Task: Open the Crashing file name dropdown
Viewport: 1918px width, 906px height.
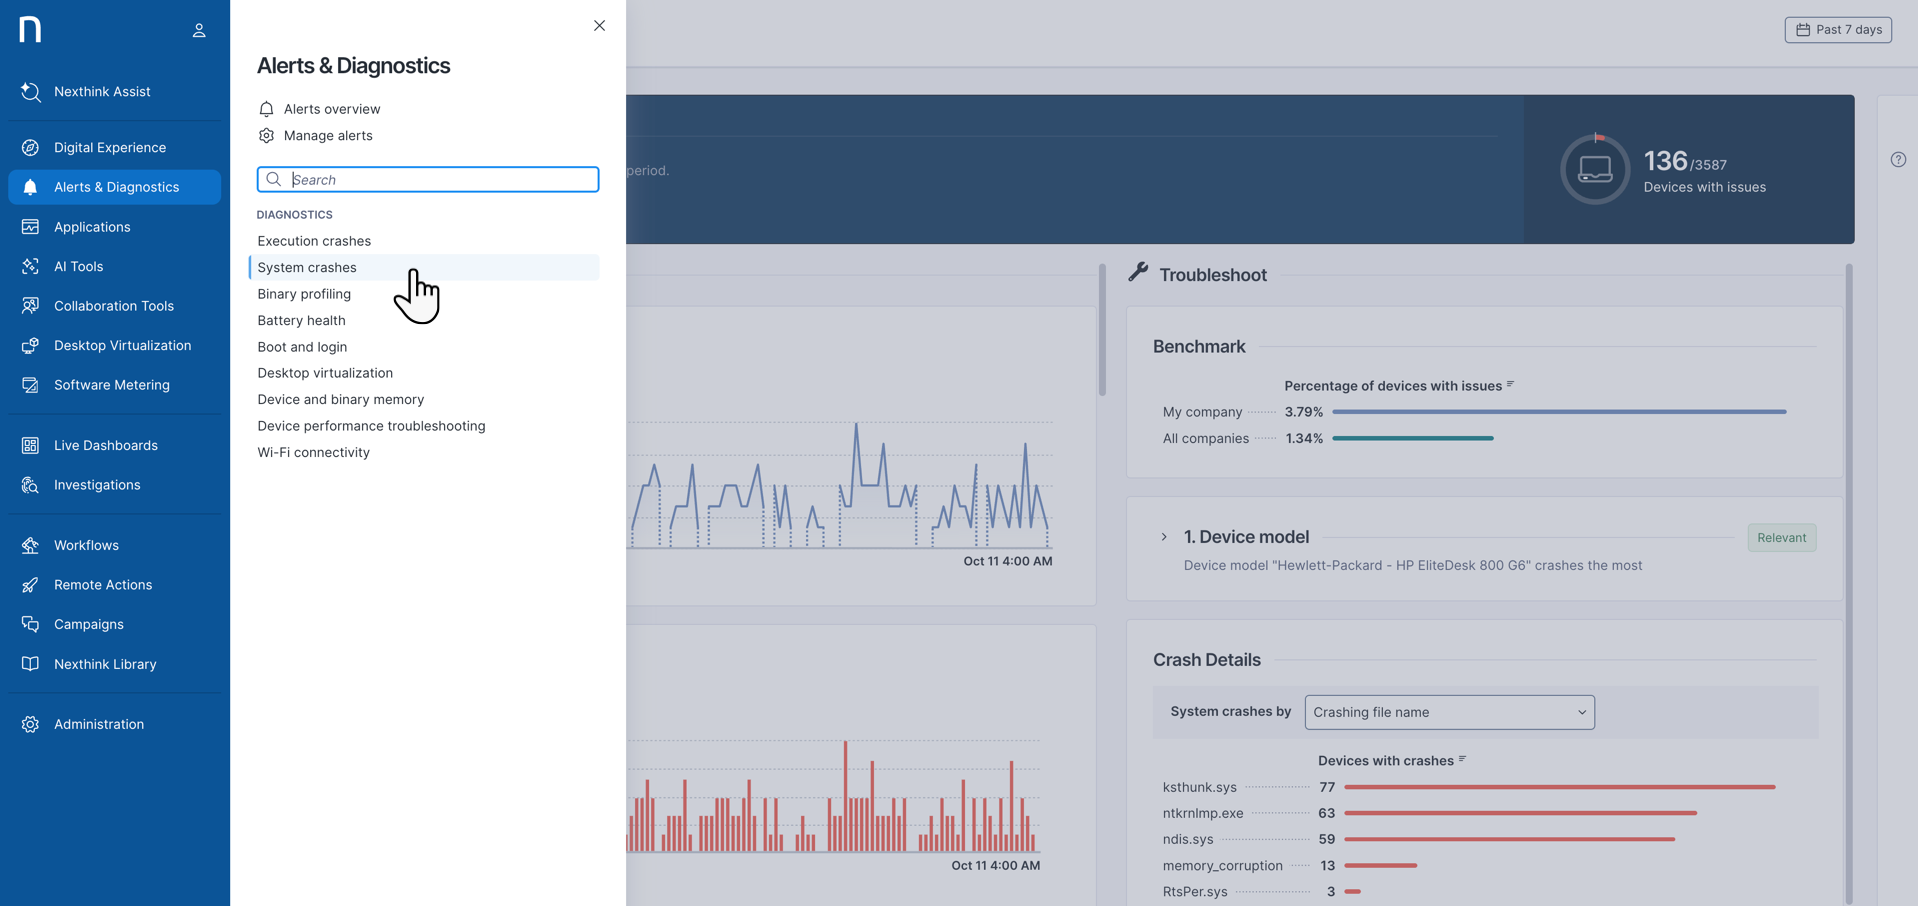Action: point(1448,712)
